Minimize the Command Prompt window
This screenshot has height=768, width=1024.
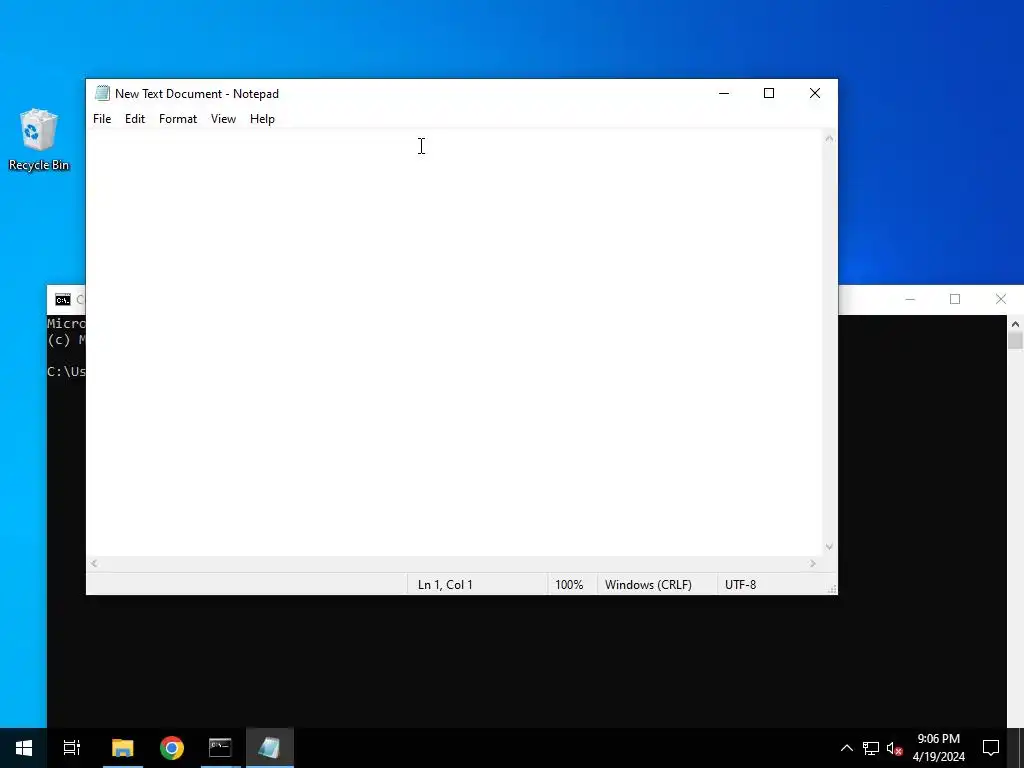tap(910, 299)
